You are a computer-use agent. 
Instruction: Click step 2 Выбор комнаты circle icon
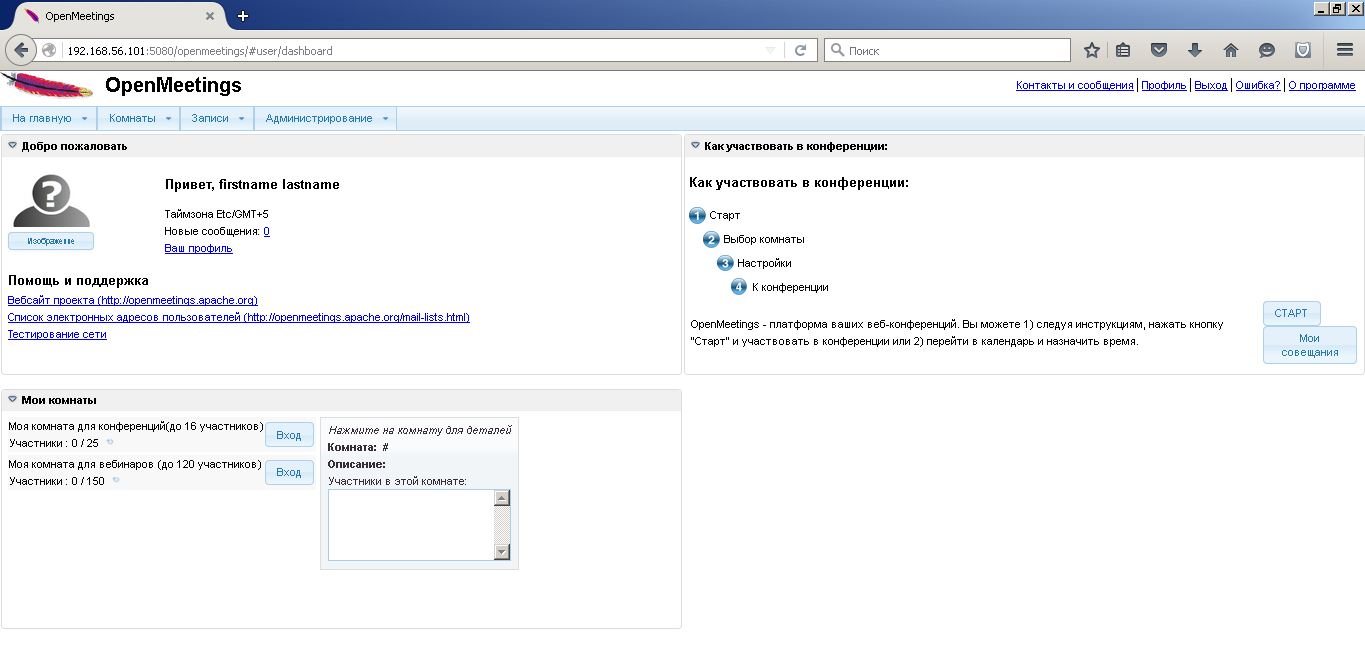pos(712,239)
